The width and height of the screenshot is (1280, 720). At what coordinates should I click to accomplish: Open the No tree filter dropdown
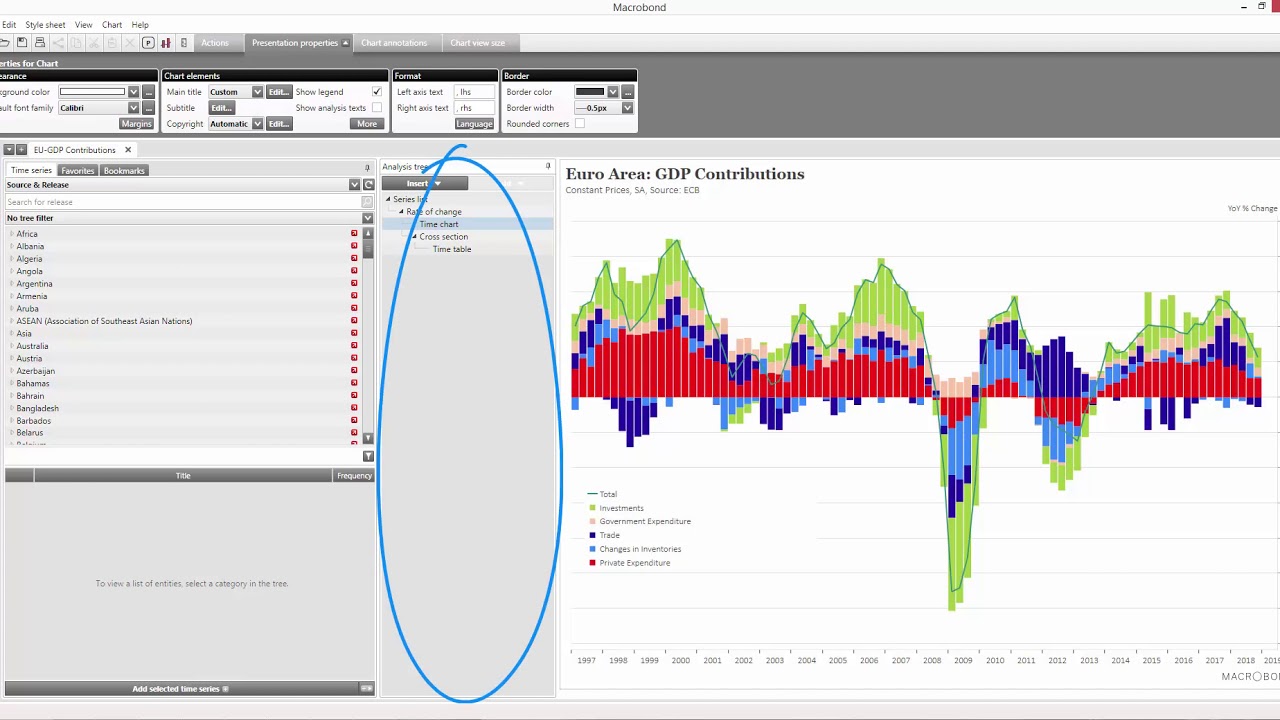367,218
